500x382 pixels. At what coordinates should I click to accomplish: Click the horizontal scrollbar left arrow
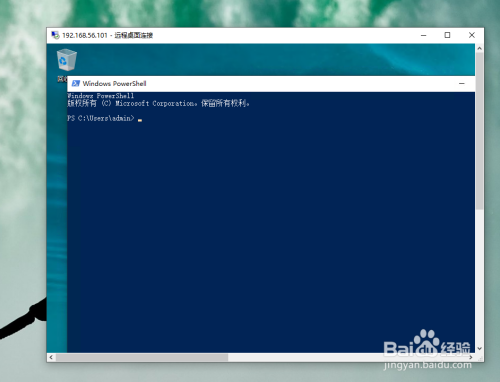click(51, 357)
